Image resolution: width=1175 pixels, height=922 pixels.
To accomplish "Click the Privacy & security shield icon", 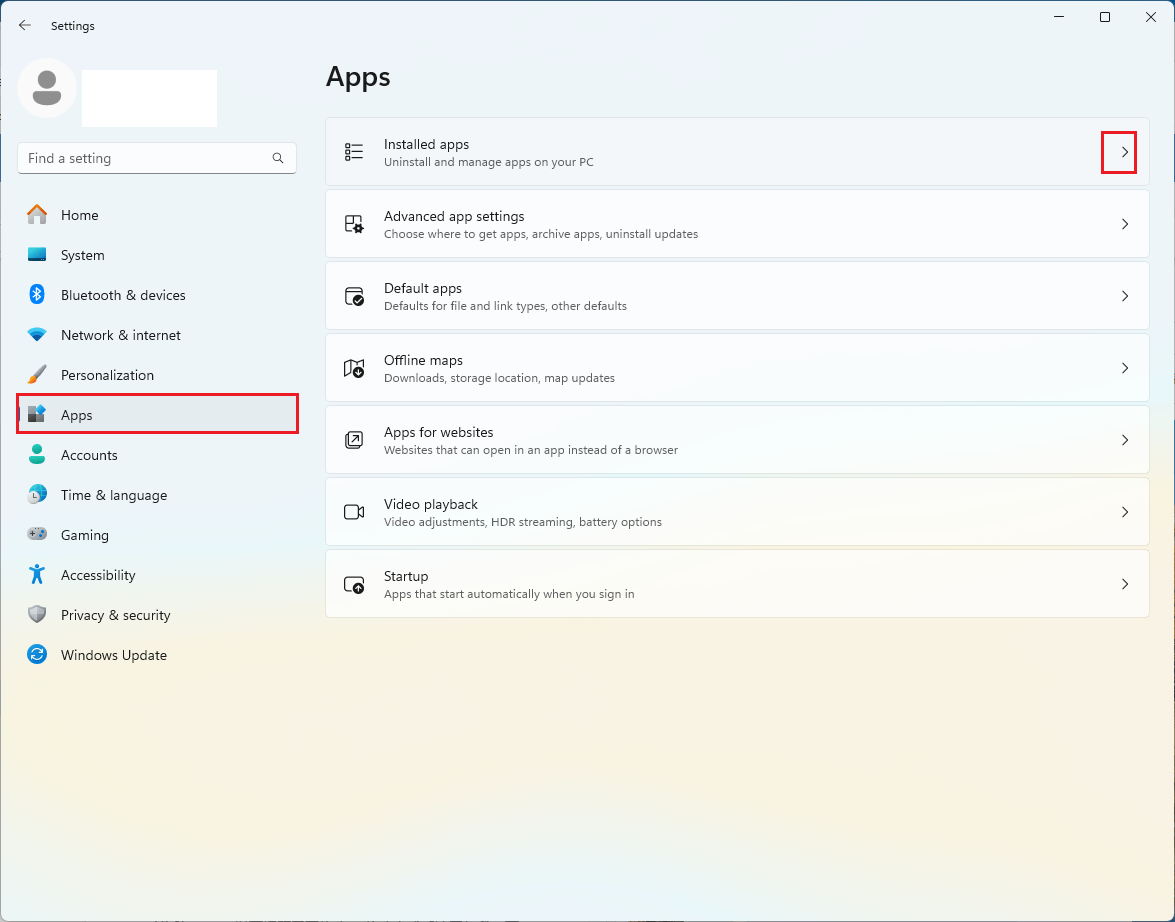I will (x=37, y=614).
